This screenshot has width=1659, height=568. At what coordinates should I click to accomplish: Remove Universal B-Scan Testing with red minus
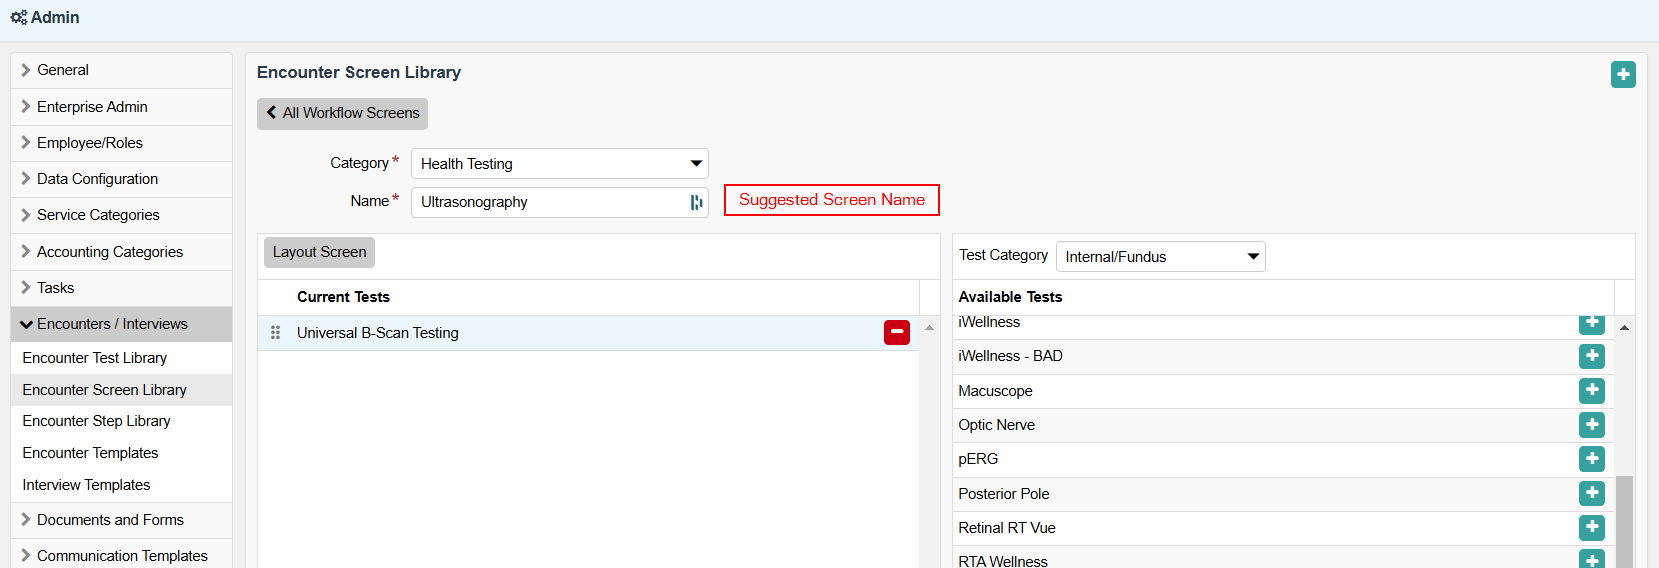tap(896, 333)
